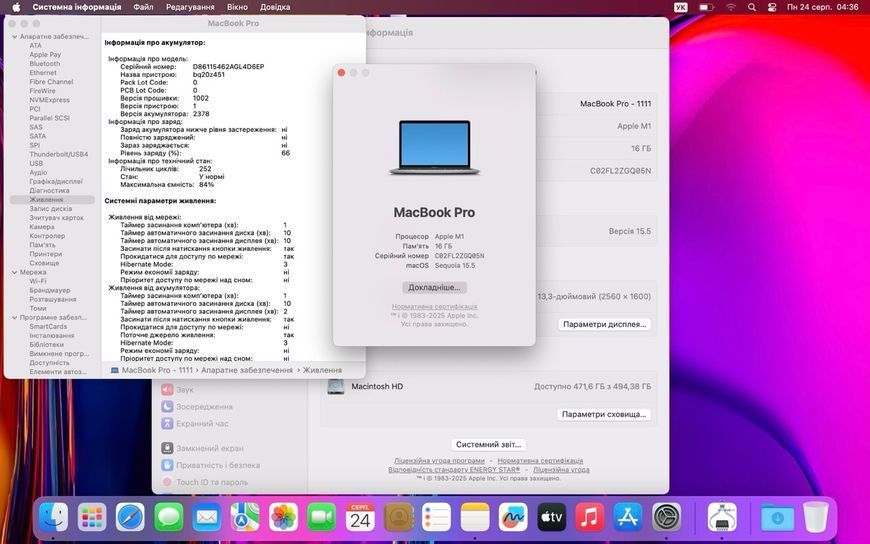Select Брандмауер in sidebar

(50, 290)
